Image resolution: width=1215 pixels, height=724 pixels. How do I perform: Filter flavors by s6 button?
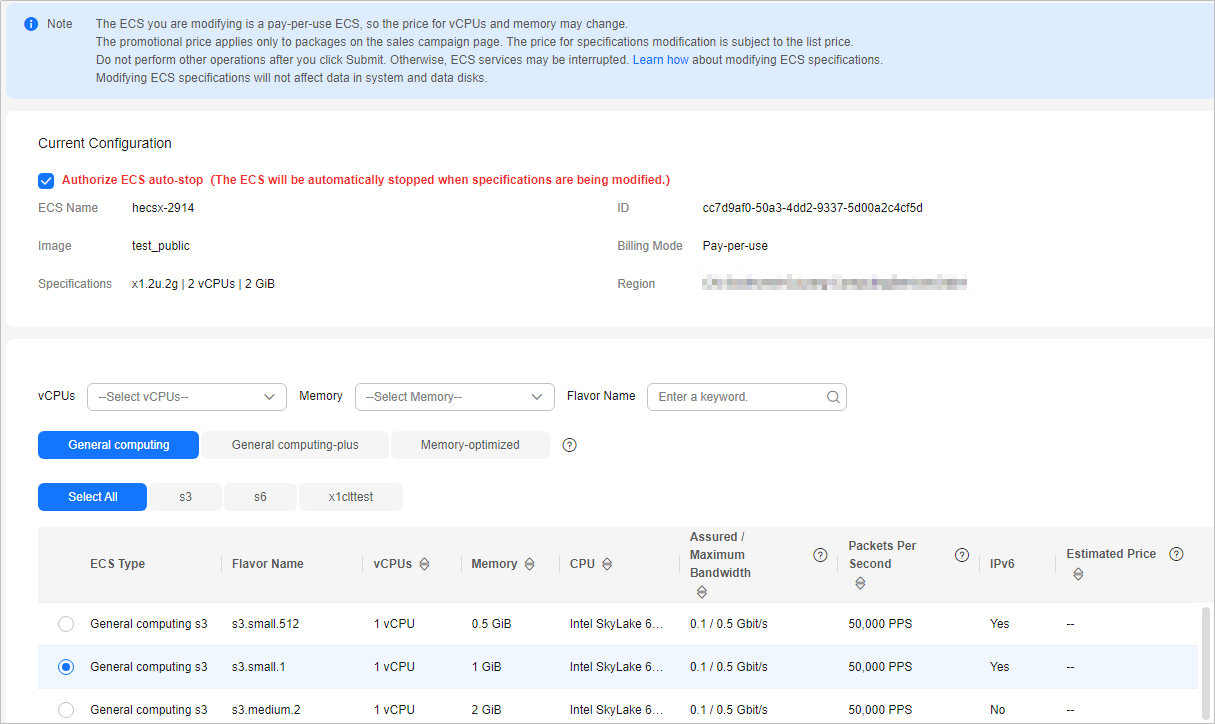260,497
